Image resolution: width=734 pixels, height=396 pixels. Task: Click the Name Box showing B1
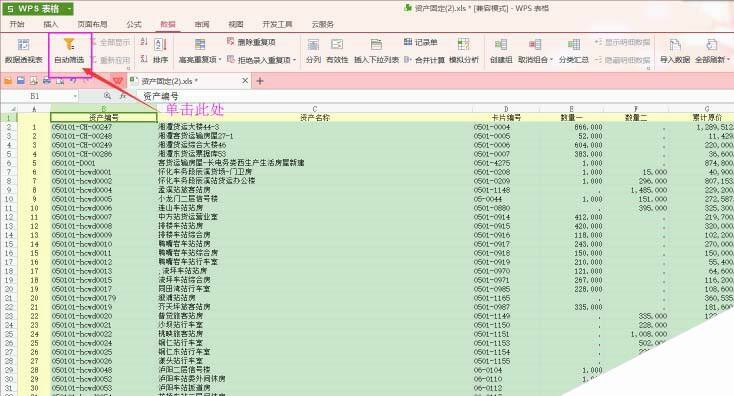[36, 96]
